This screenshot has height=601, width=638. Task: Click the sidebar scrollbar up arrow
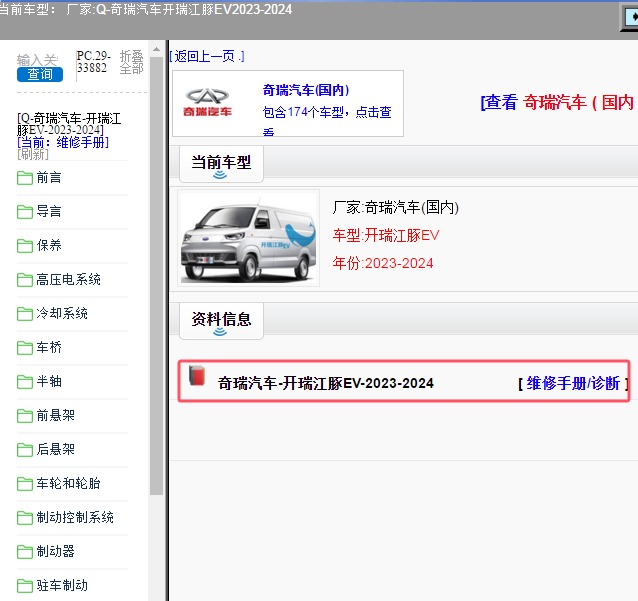coord(157,49)
